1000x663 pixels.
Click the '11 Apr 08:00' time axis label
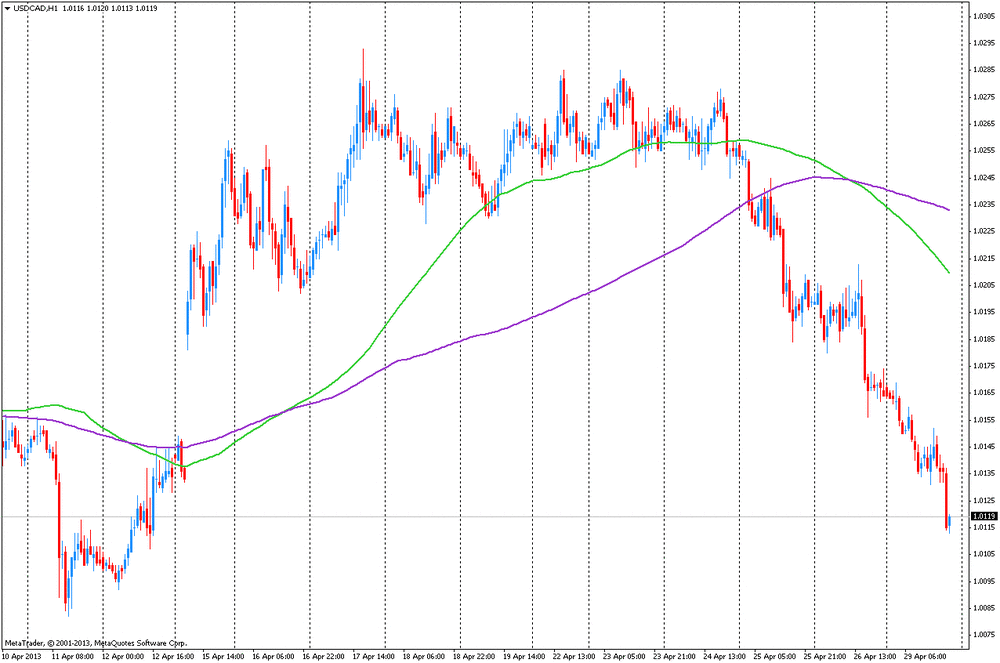click(x=73, y=656)
